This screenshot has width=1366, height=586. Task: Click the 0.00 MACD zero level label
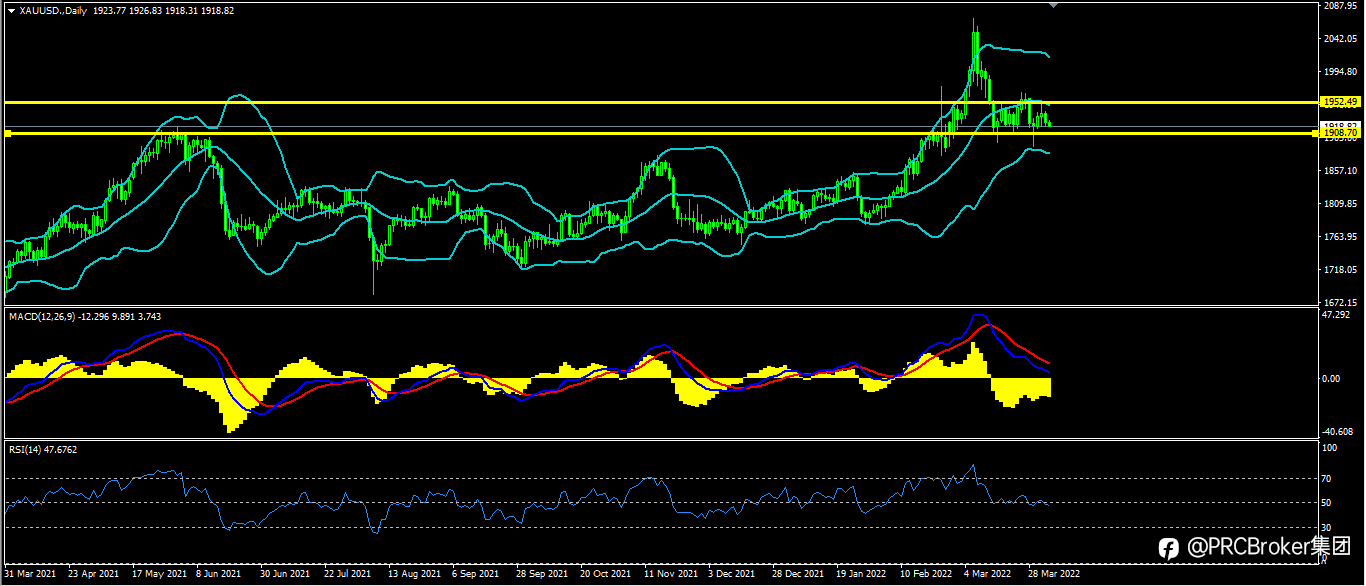point(1331,379)
